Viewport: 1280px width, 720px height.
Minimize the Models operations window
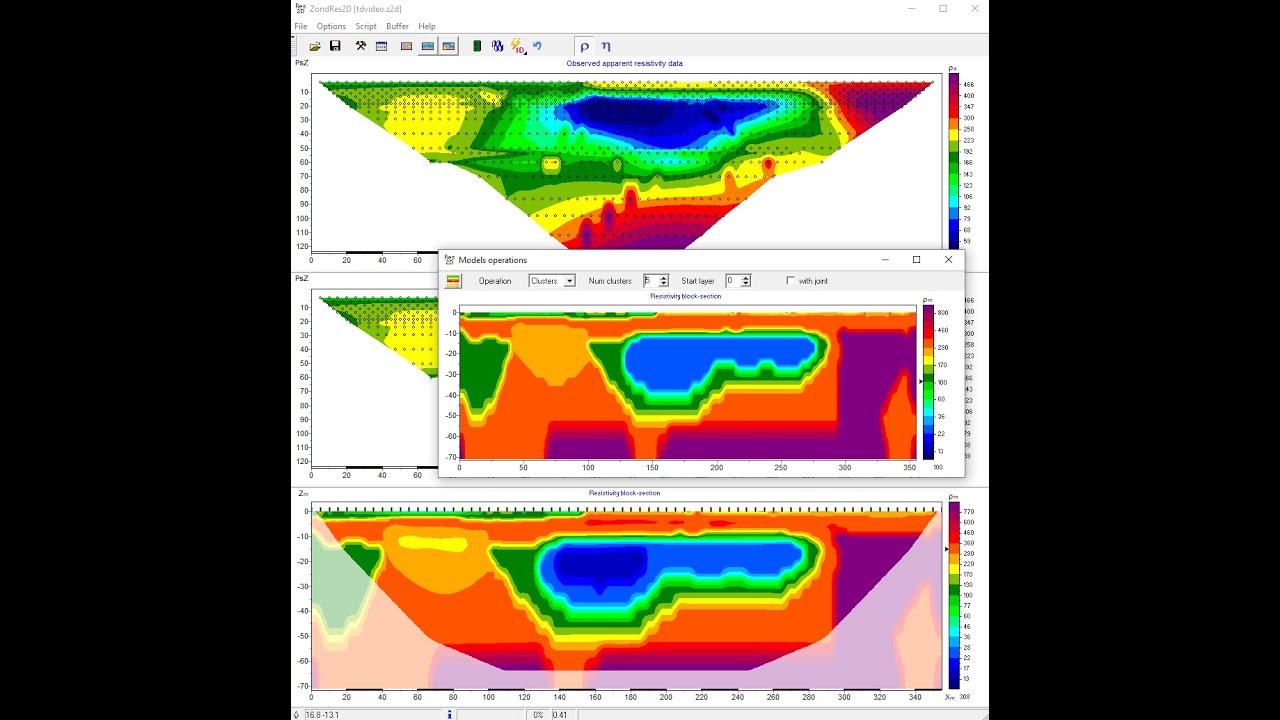[885, 260]
